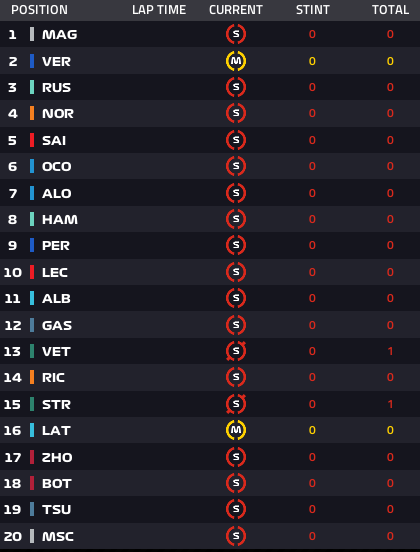Click VER's yellow stint lap count

coord(312,61)
